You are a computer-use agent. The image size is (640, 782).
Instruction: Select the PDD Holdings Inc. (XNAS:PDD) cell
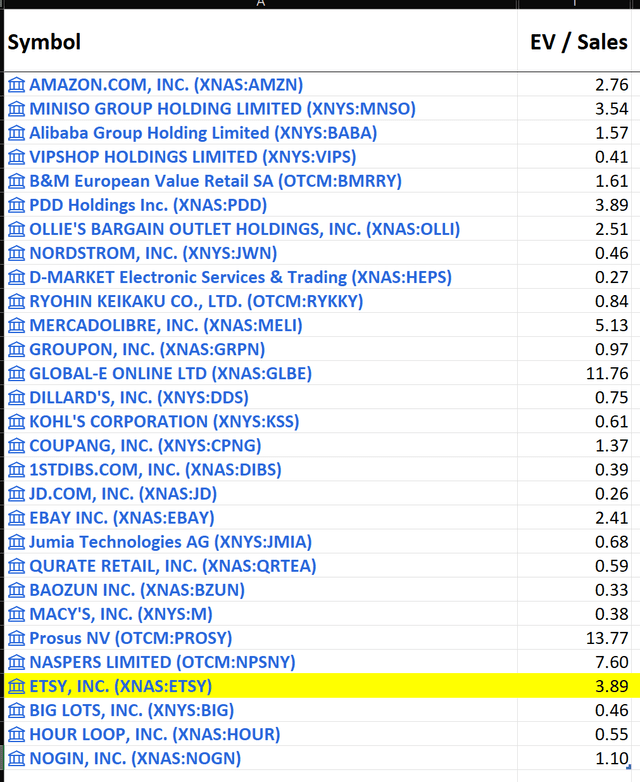[x=261, y=205]
